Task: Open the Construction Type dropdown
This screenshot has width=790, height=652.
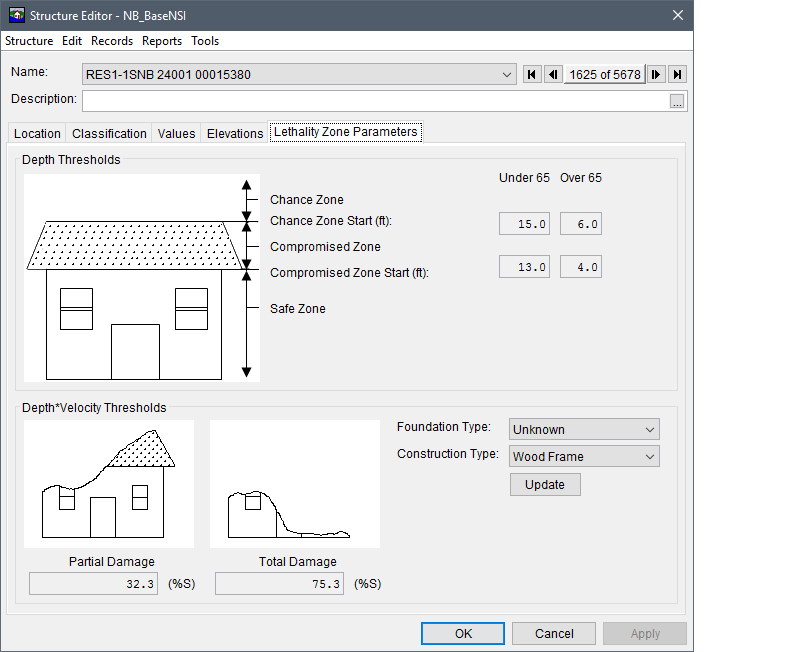Action: [584, 456]
